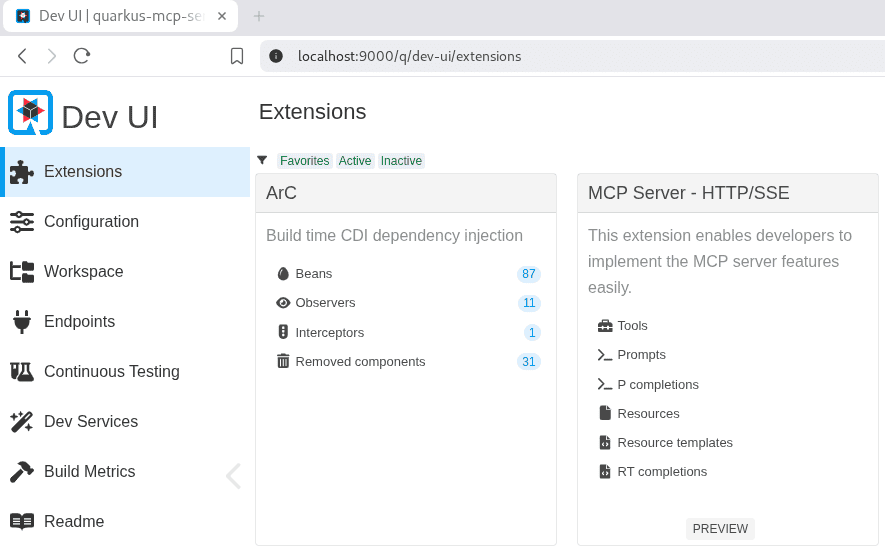The width and height of the screenshot is (885, 553).
Task: Open the Build Metrics page
Action: coord(125,472)
